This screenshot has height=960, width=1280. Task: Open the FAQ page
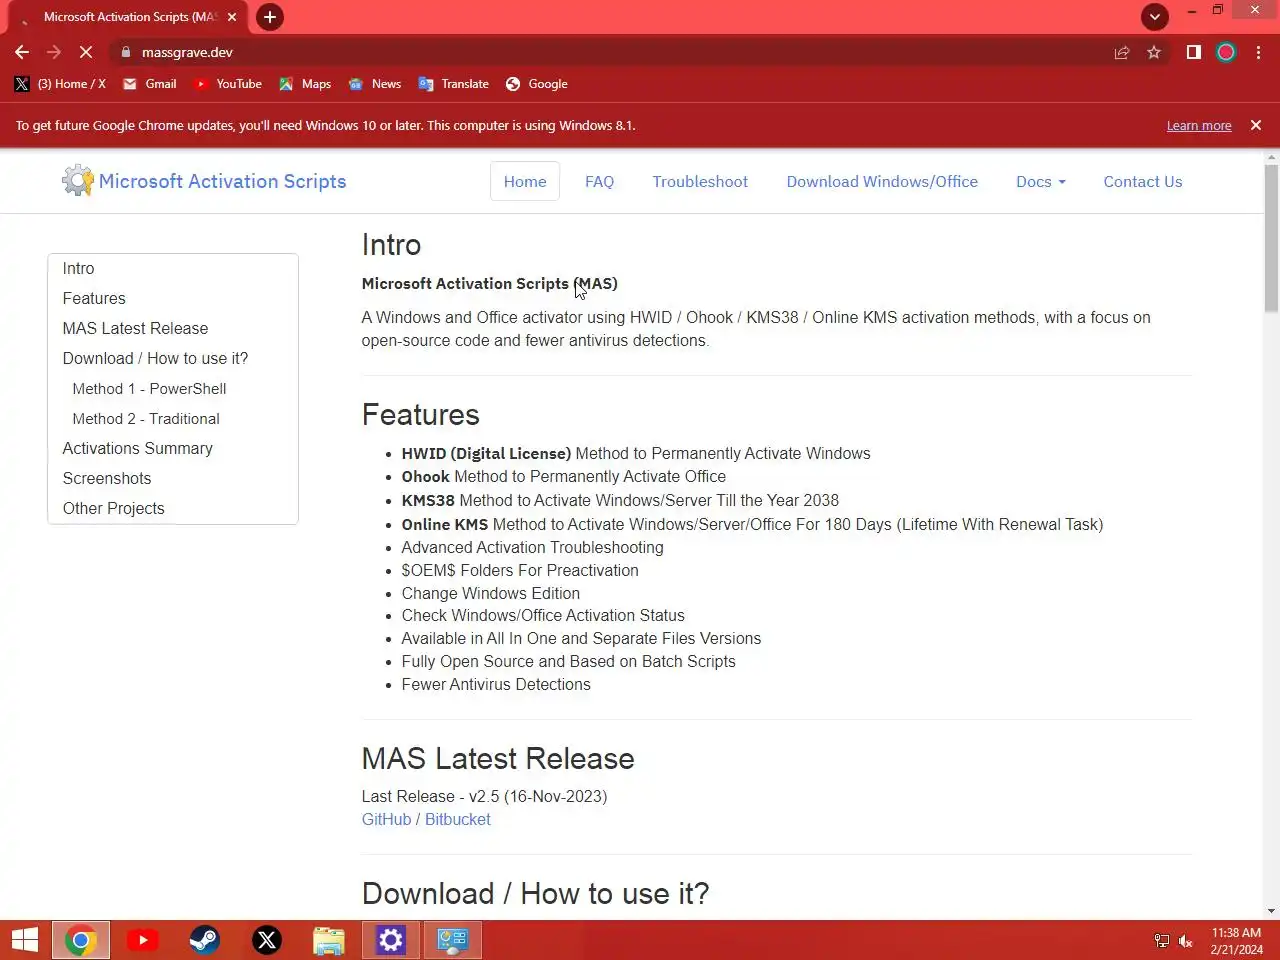point(599,181)
